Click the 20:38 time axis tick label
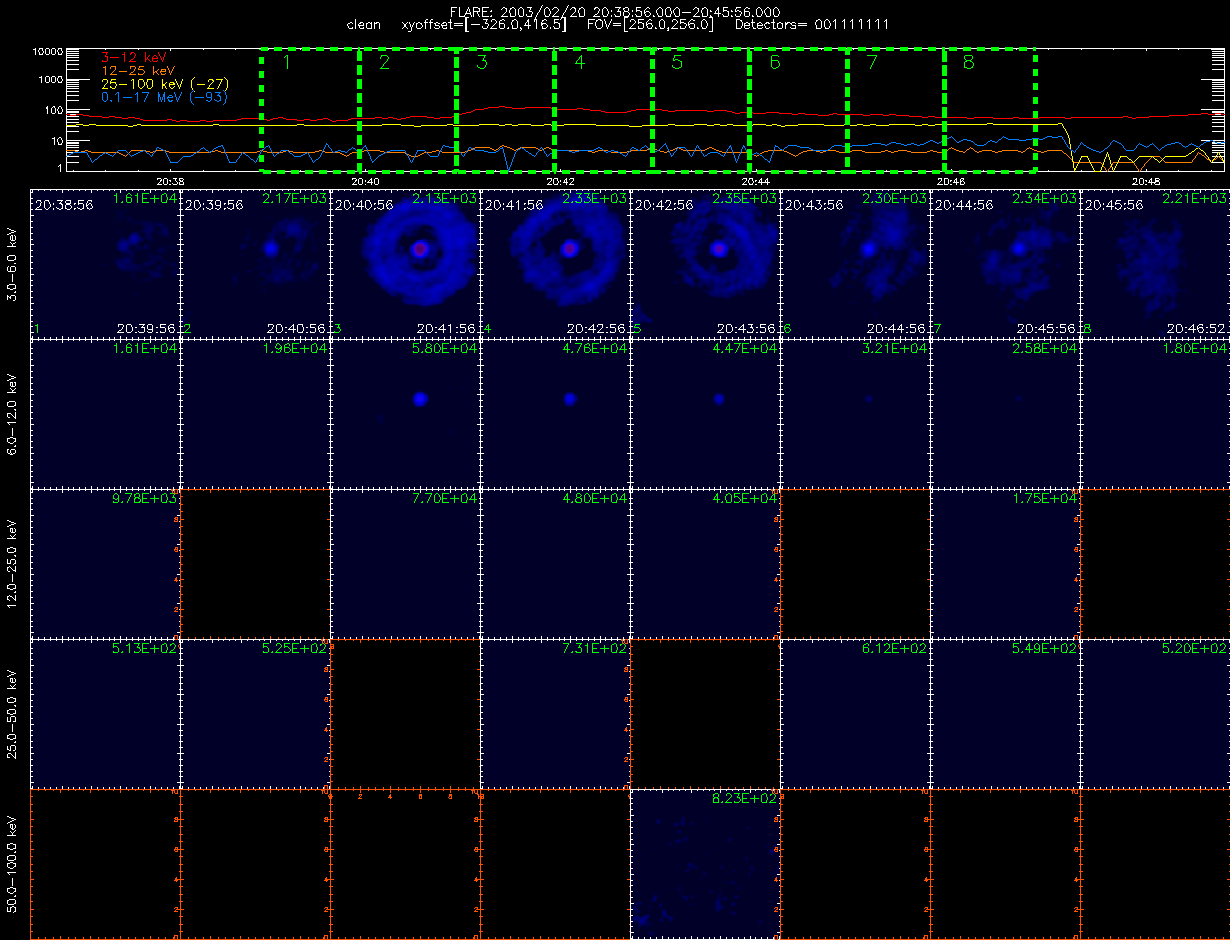The image size is (1230, 940). pyautogui.click(x=170, y=182)
